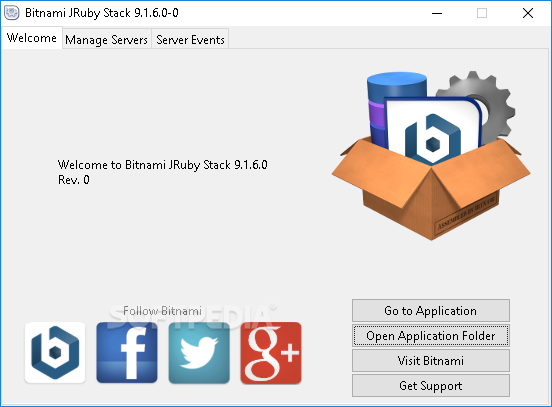Open the Manage Servers tab
This screenshot has width=552, height=407.
click(106, 39)
